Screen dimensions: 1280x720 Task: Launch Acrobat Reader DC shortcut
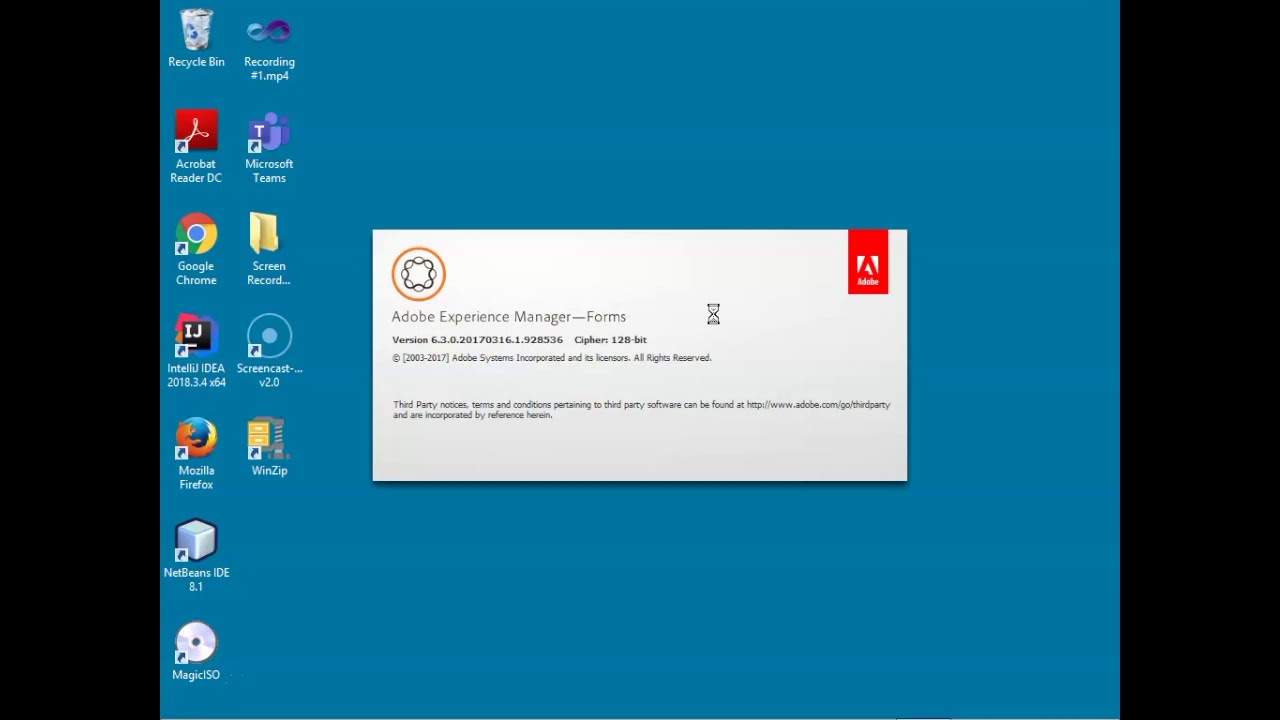pos(196,147)
